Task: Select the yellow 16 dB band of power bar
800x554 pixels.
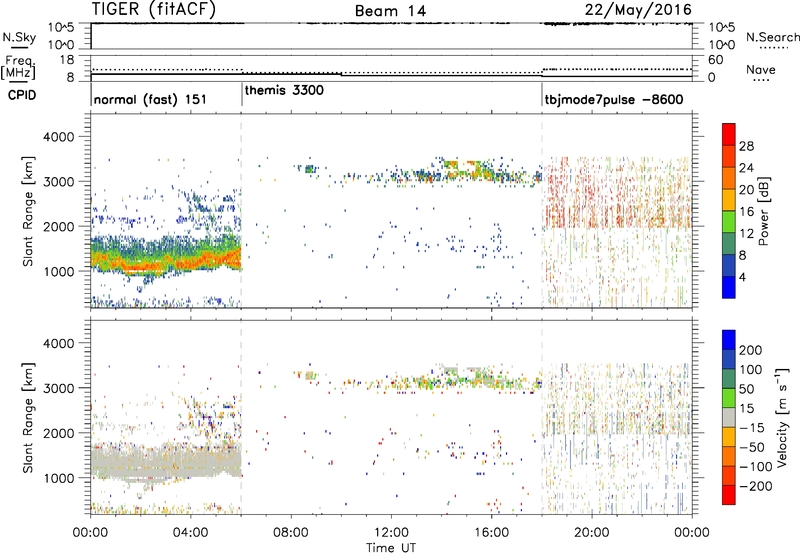Action: pyautogui.click(x=729, y=199)
